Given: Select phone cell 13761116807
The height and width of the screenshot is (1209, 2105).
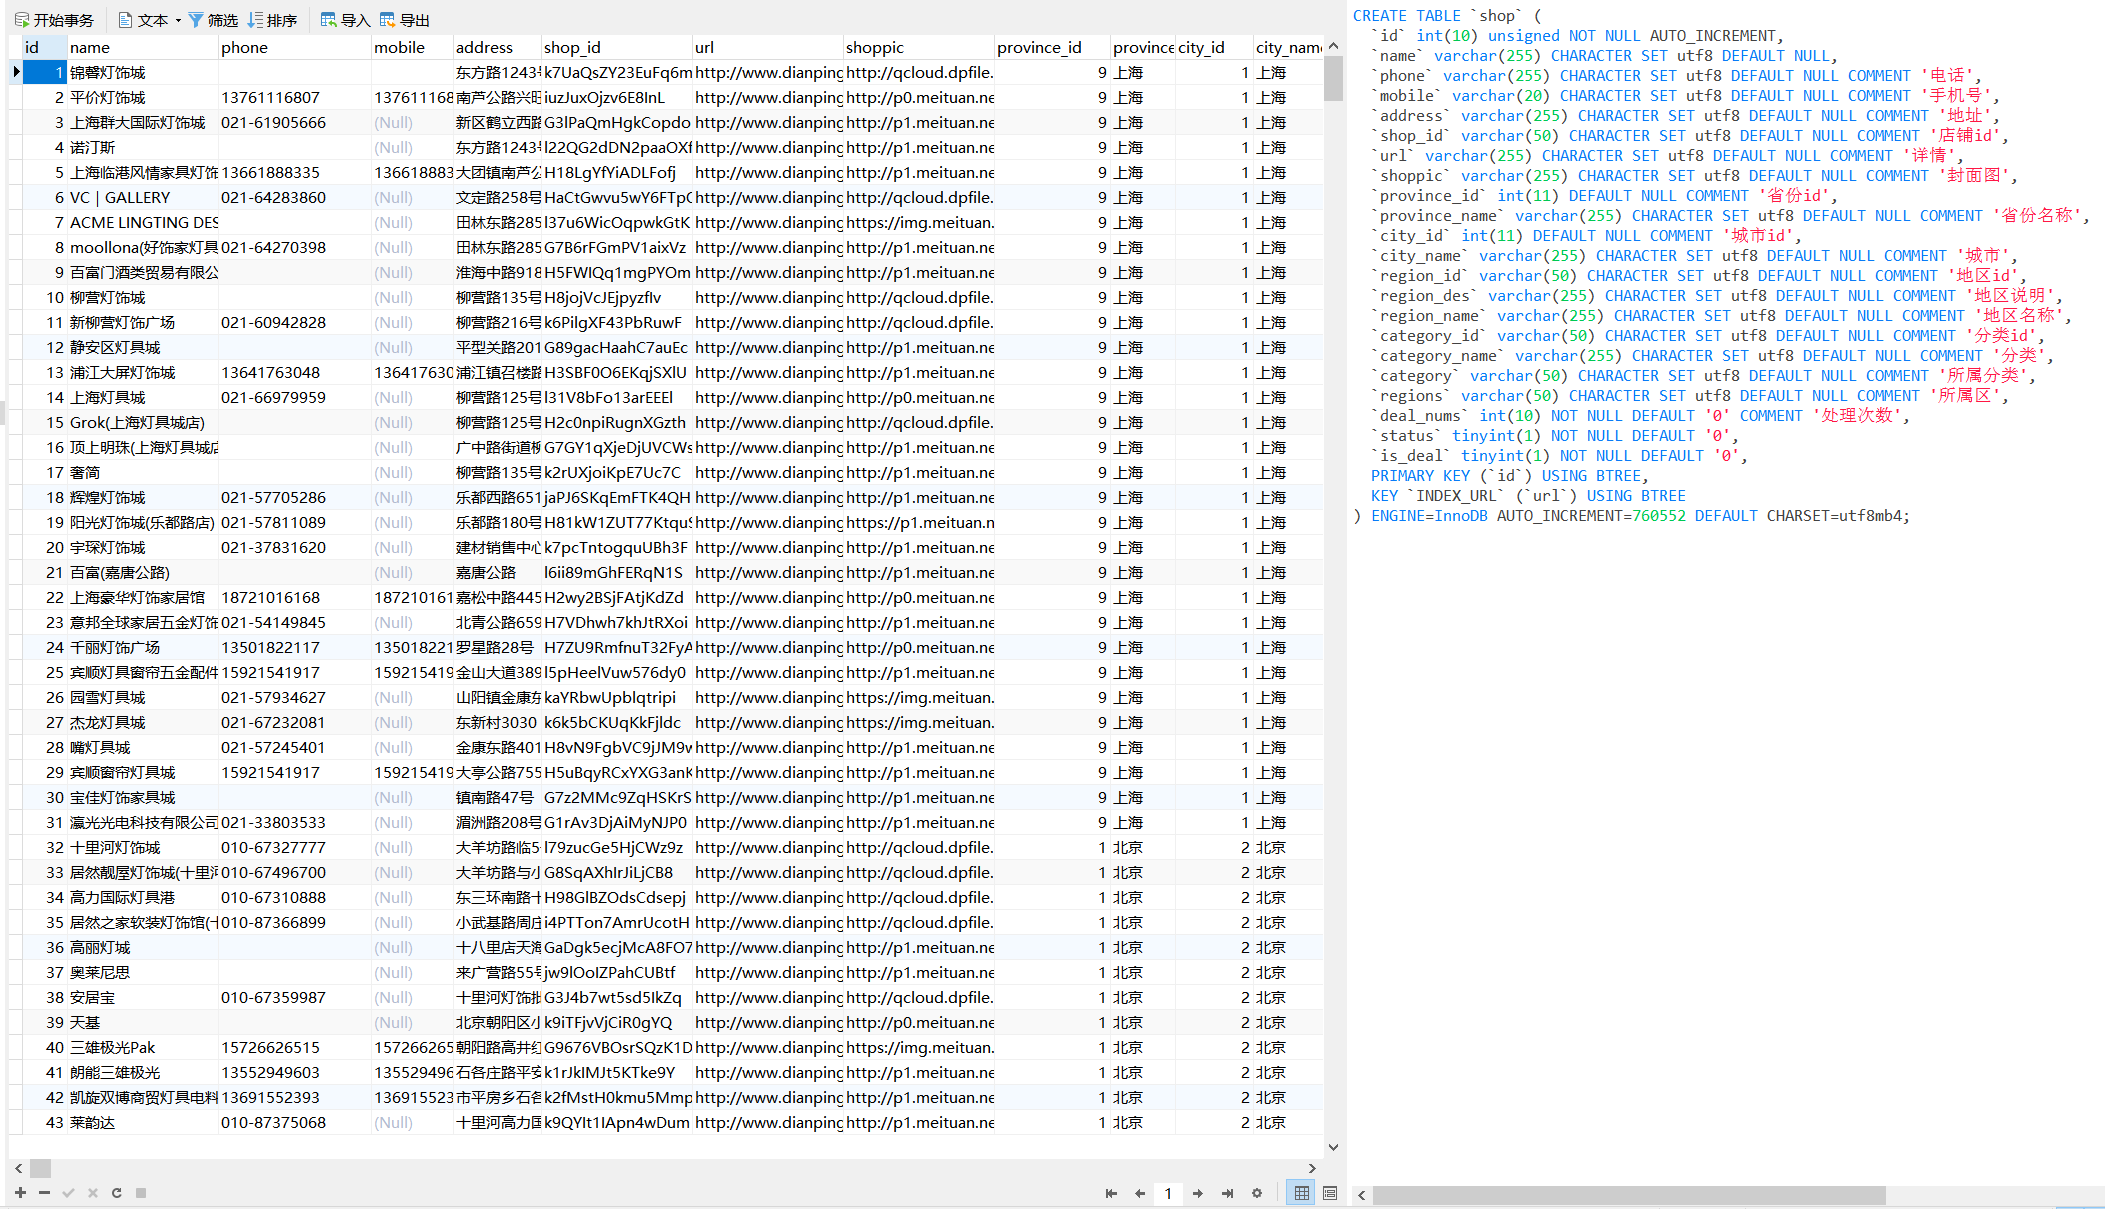Looking at the screenshot, I should 295,97.
